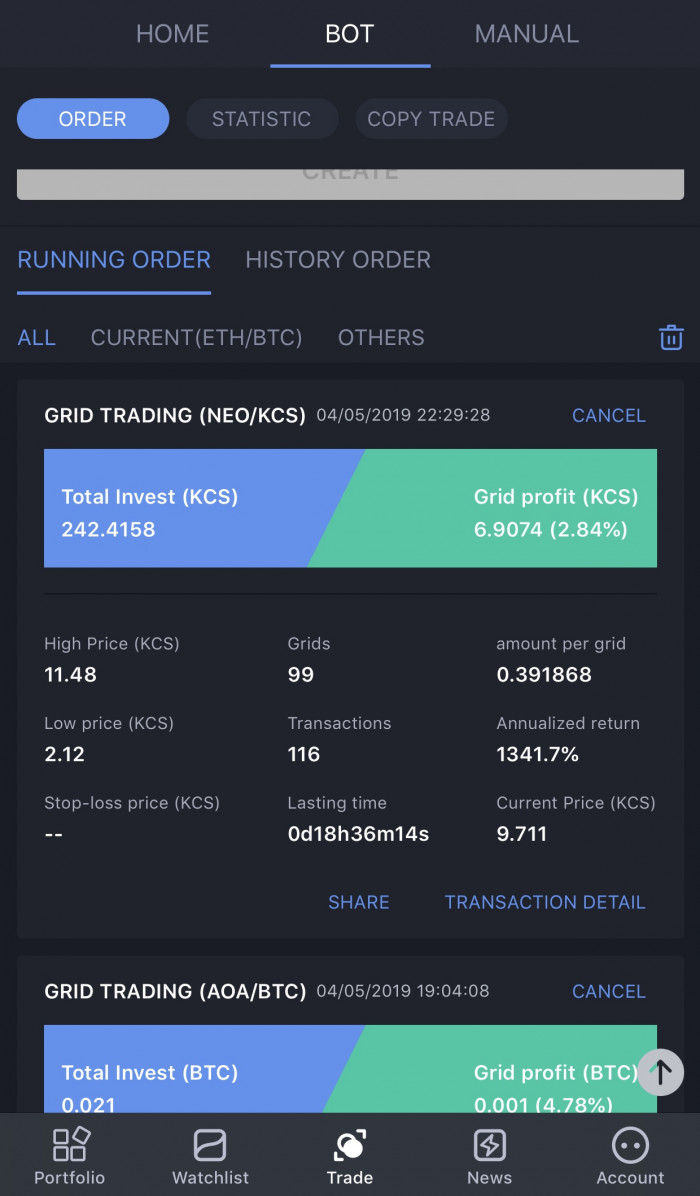Open TRANSACTION DETAIL for NEO/KCS order
Image resolution: width=700 pixels, height=1196 pixels.
pos(545,902)
